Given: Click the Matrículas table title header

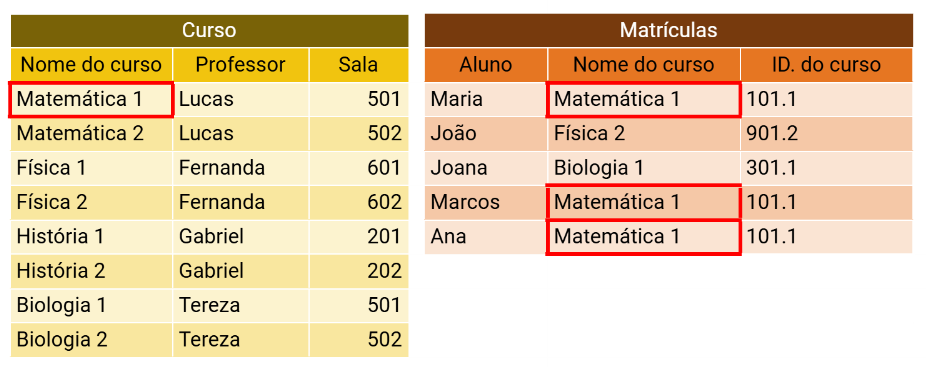Looking at the screenshot, I should tap(669, 31).
